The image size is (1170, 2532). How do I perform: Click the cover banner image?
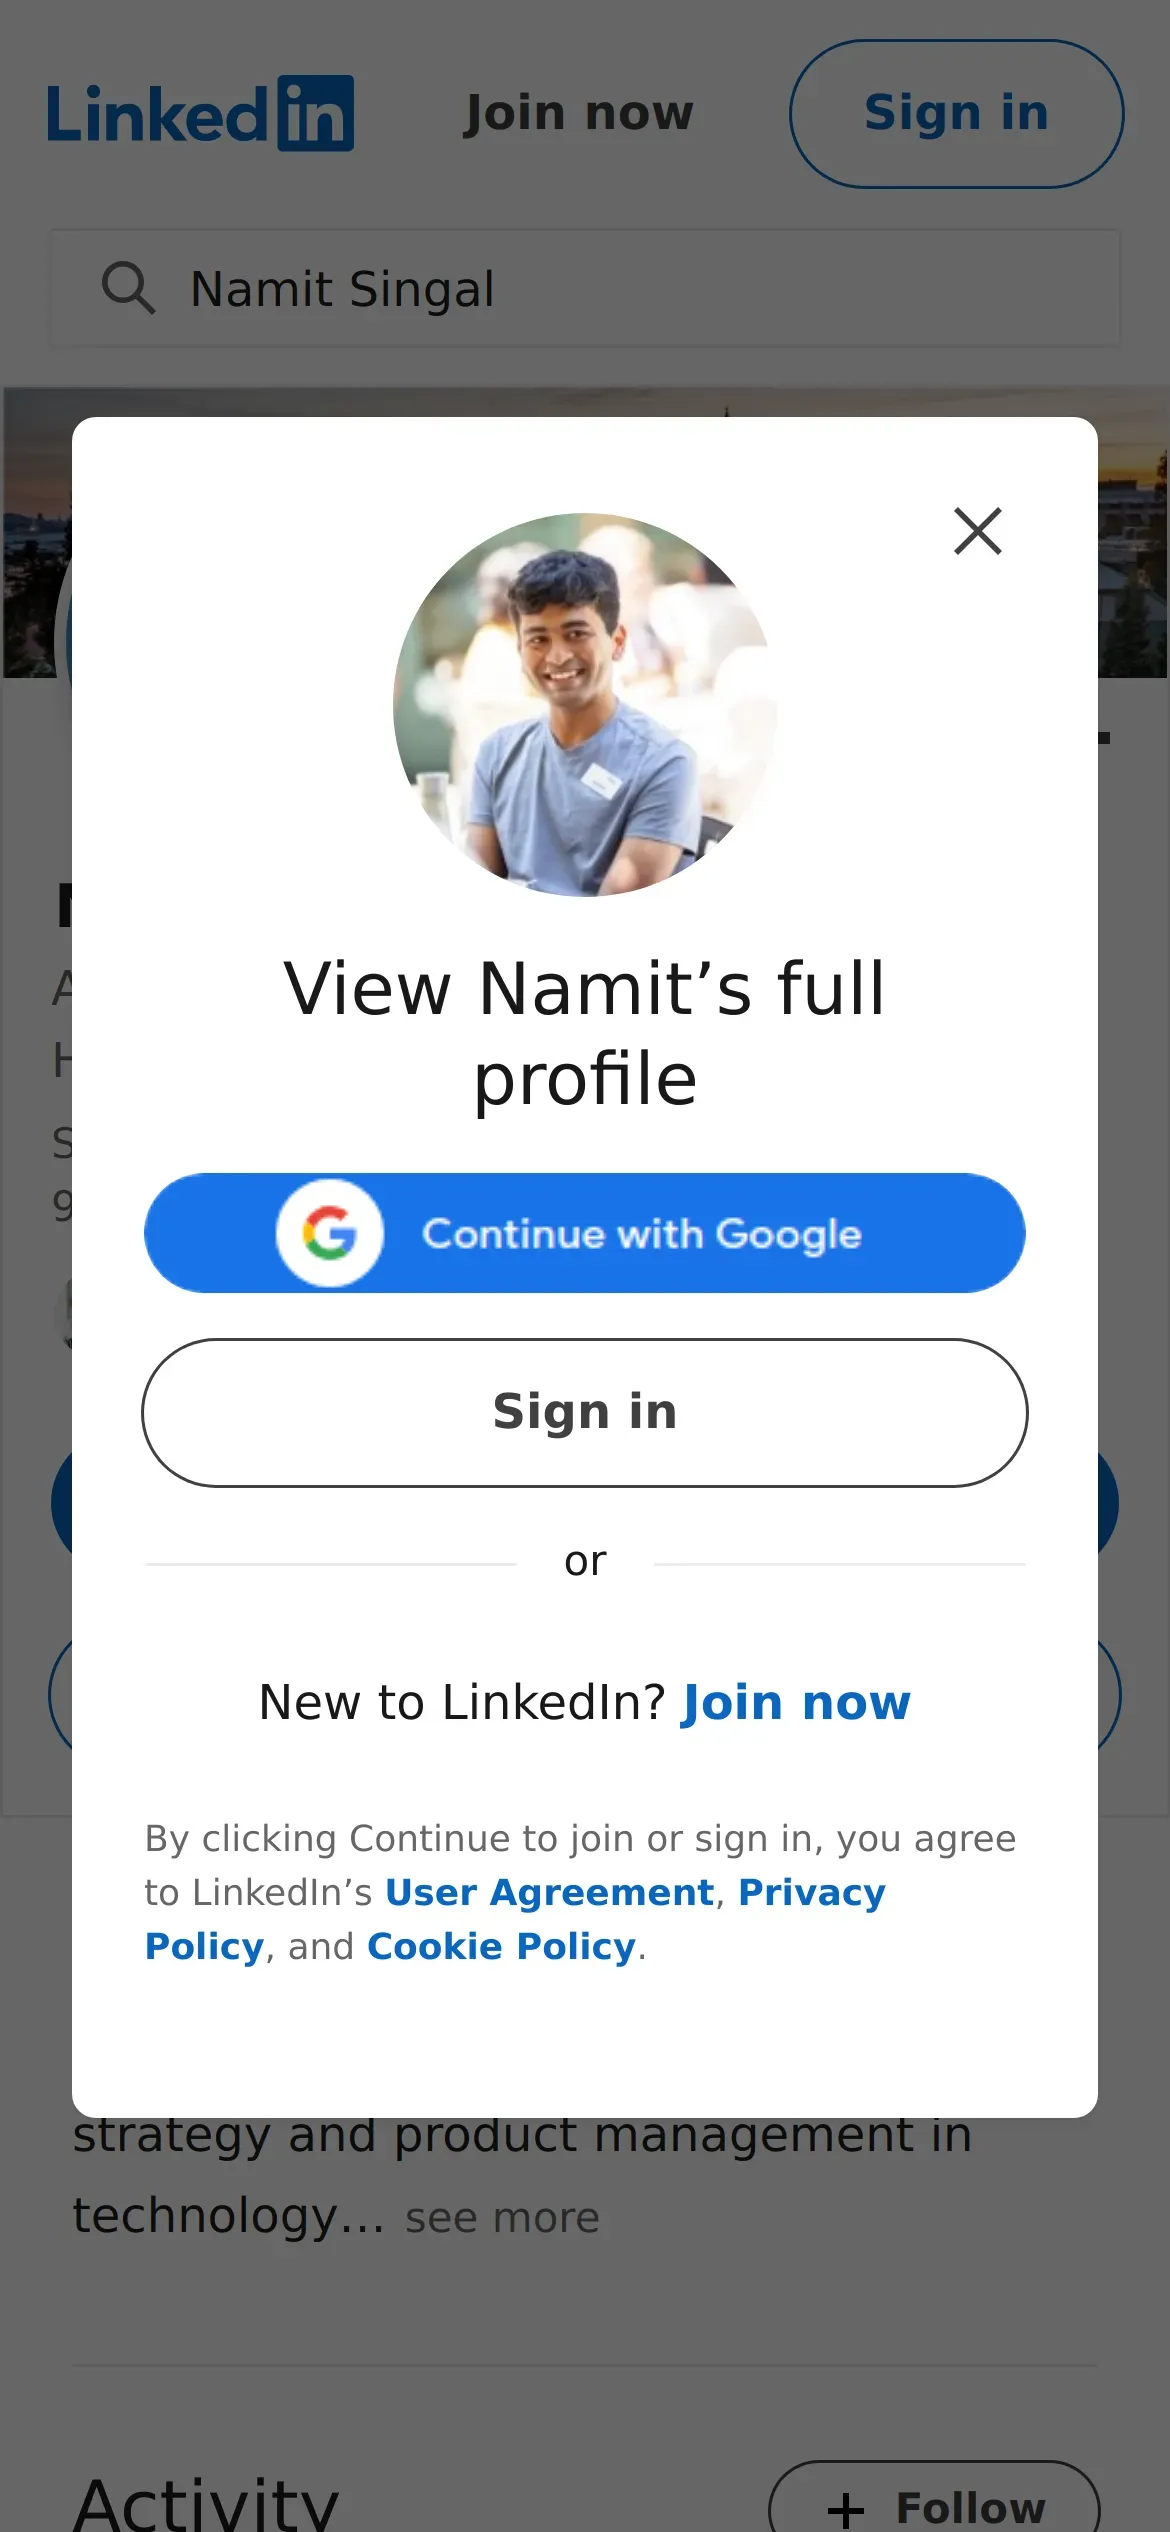pyautogui.click(x=1134, y=530)
